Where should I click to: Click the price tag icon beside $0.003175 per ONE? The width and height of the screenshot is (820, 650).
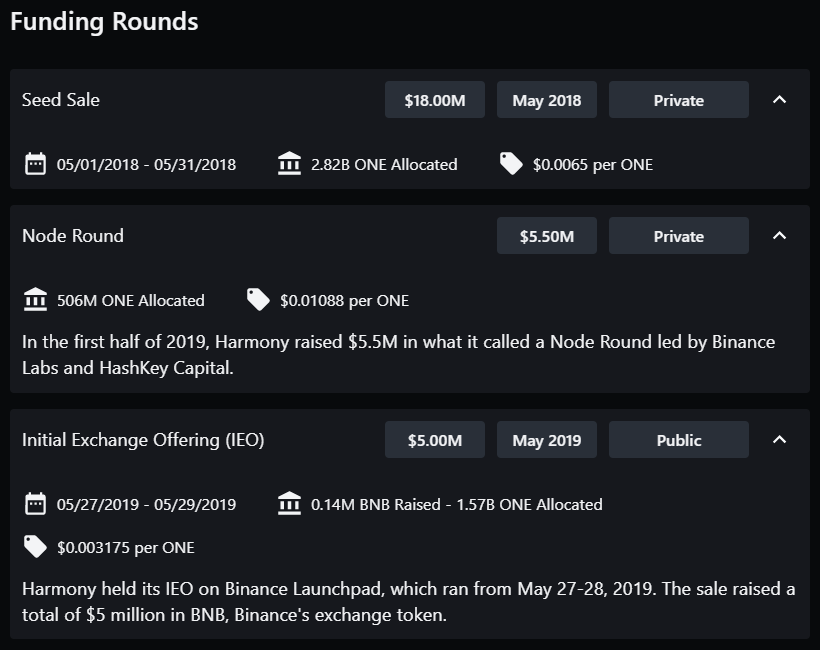pyautogui.click(x=36, y=547)
